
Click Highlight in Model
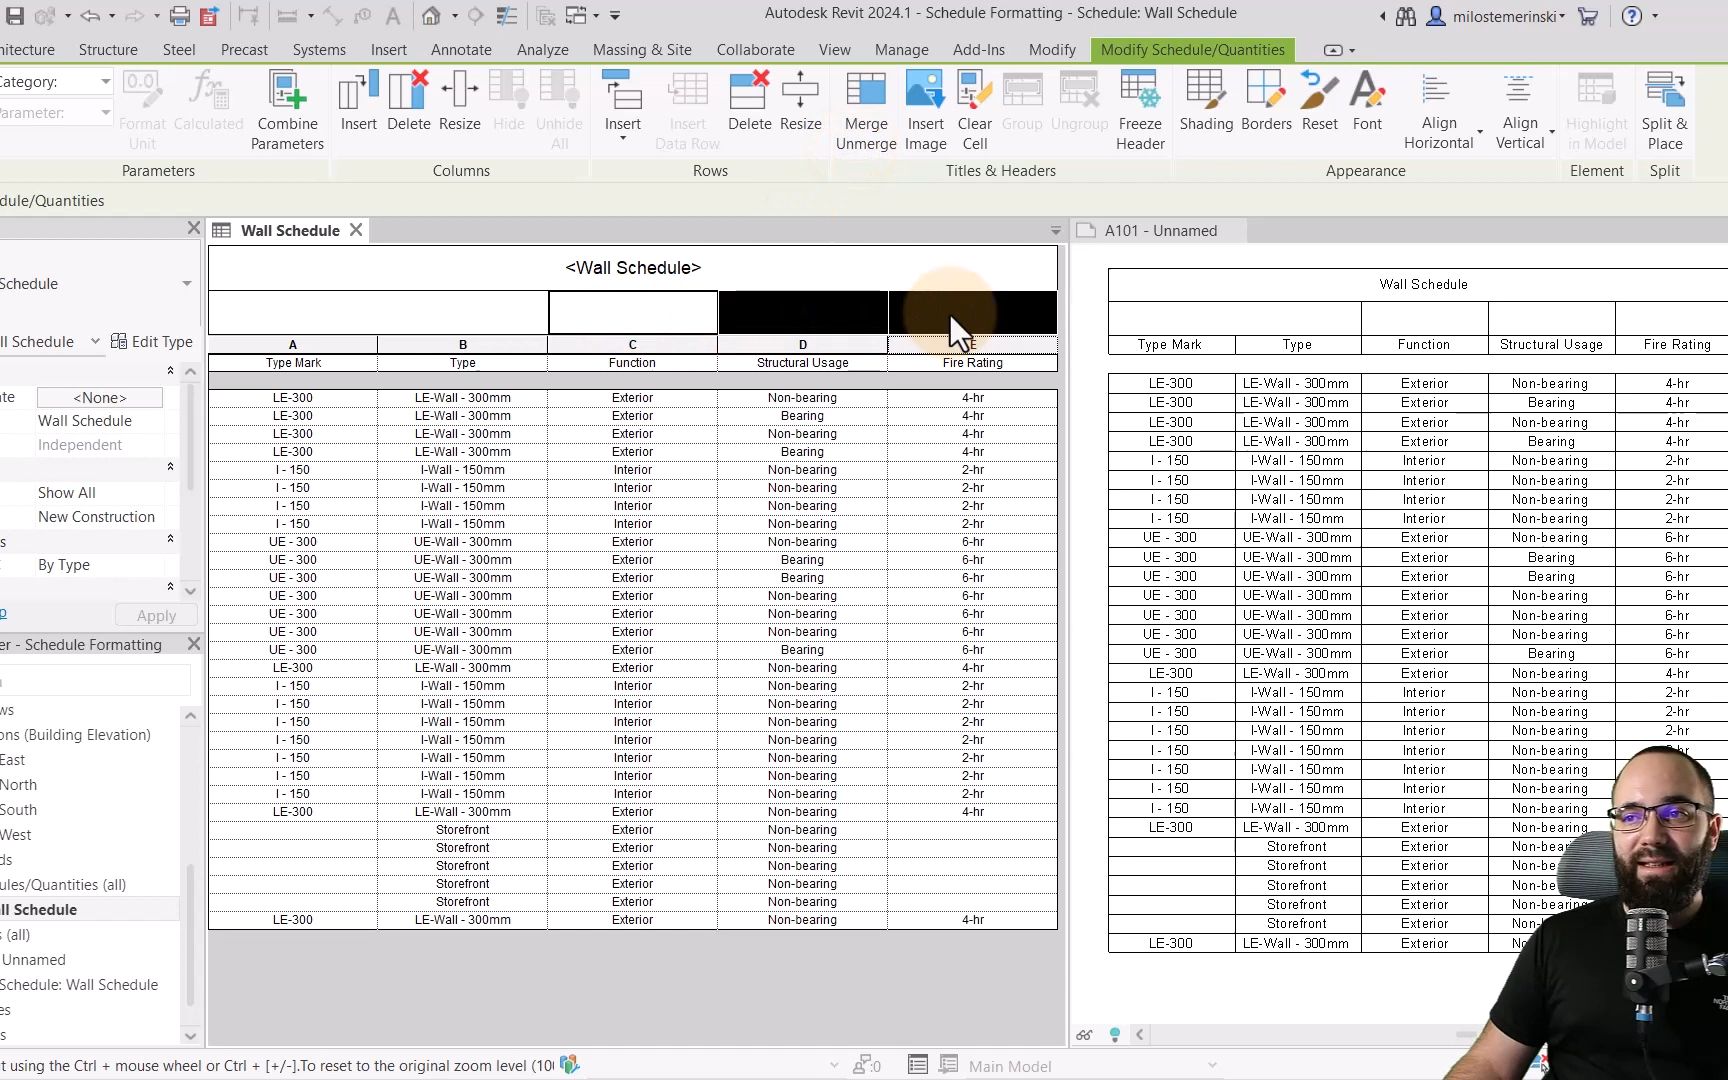pos(1597,108)
